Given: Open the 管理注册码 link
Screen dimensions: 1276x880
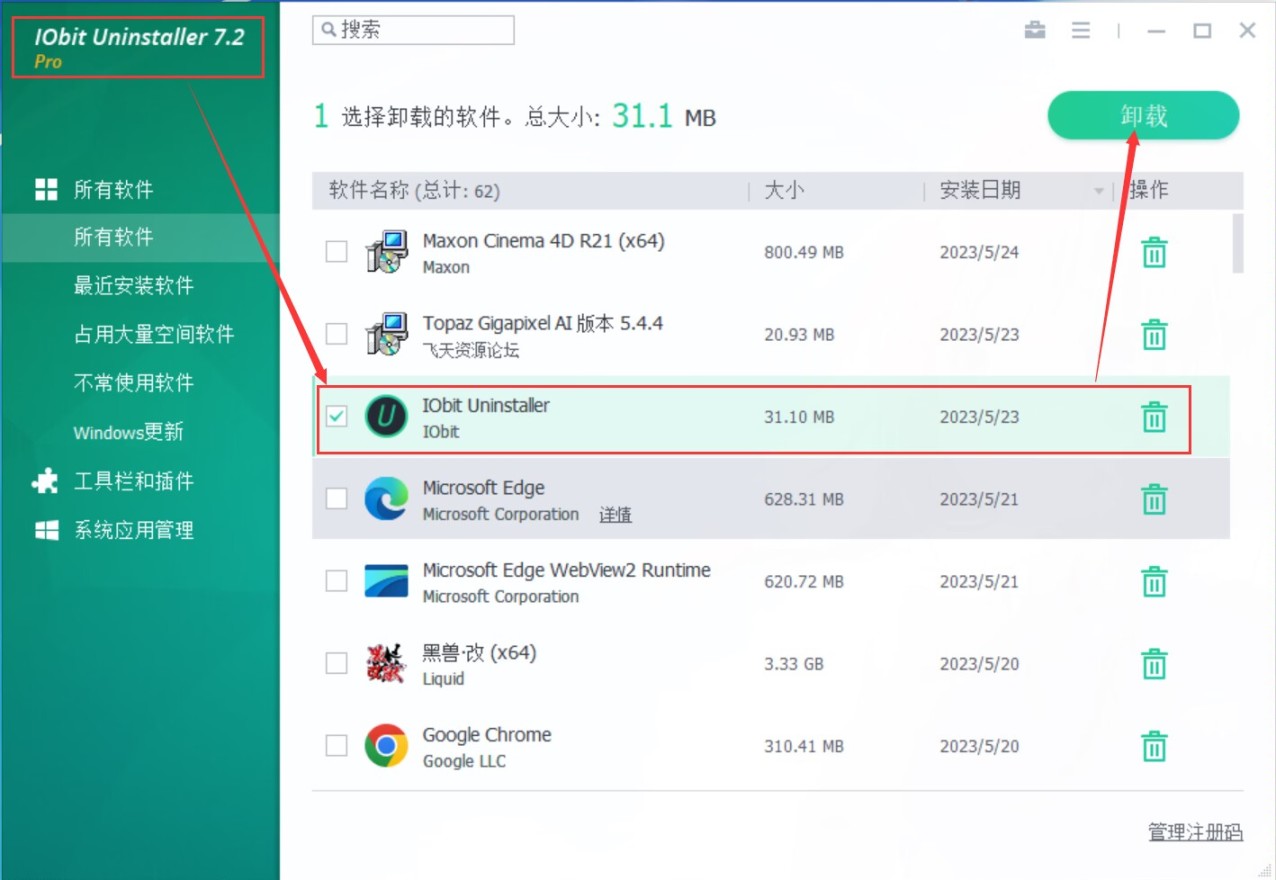Looking at the screenshot, I should pos(1195,832).
